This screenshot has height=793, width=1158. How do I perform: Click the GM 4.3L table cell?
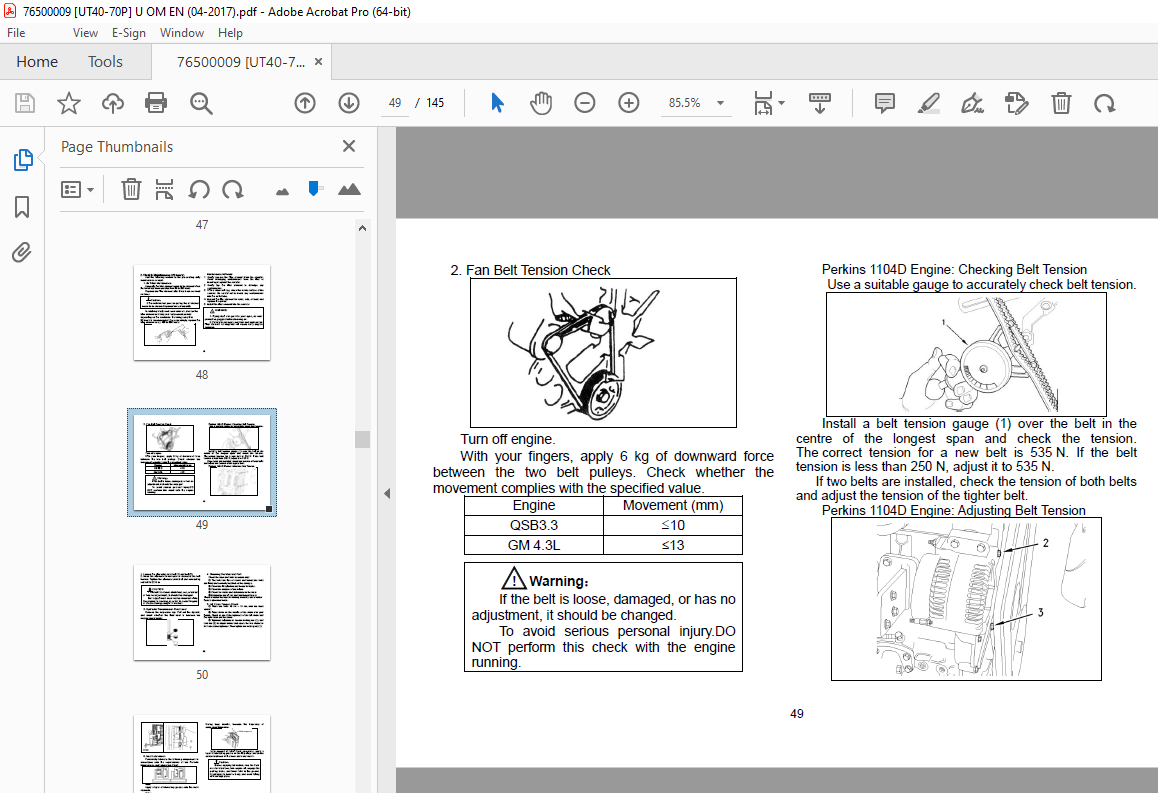[534, 545]
